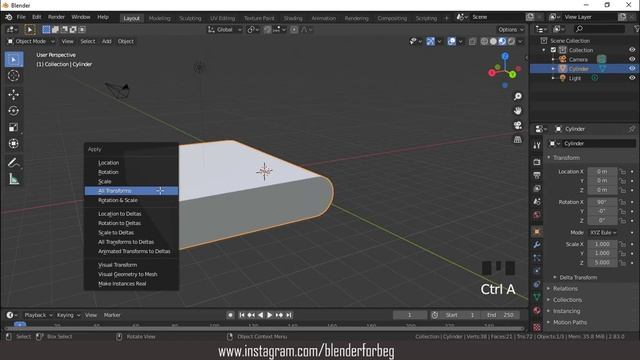Select the Rotate tool
Viewport: 640px width, 360px height.
[14, 111]
